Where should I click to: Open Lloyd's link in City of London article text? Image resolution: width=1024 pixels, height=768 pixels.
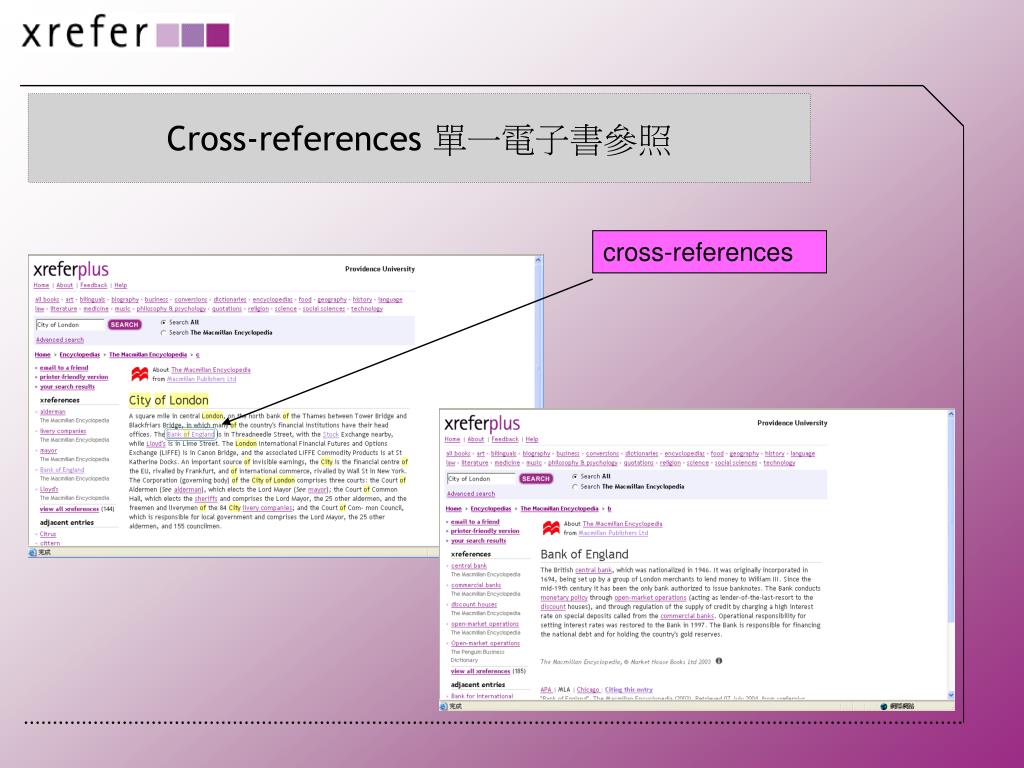[x=156, y=443]
